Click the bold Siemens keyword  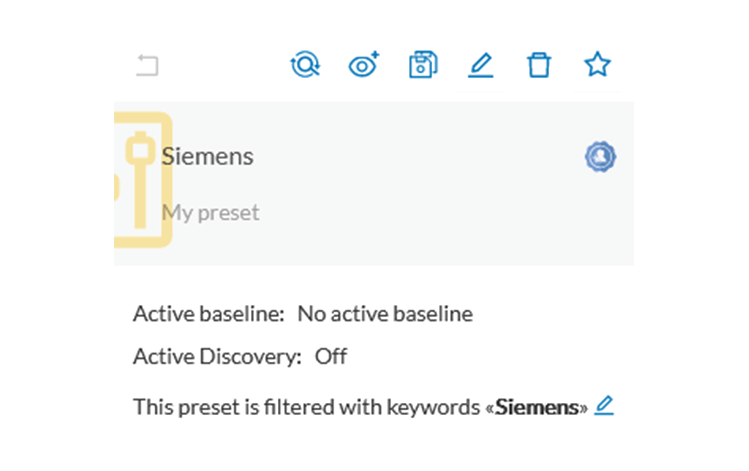(x=537, y=407)
